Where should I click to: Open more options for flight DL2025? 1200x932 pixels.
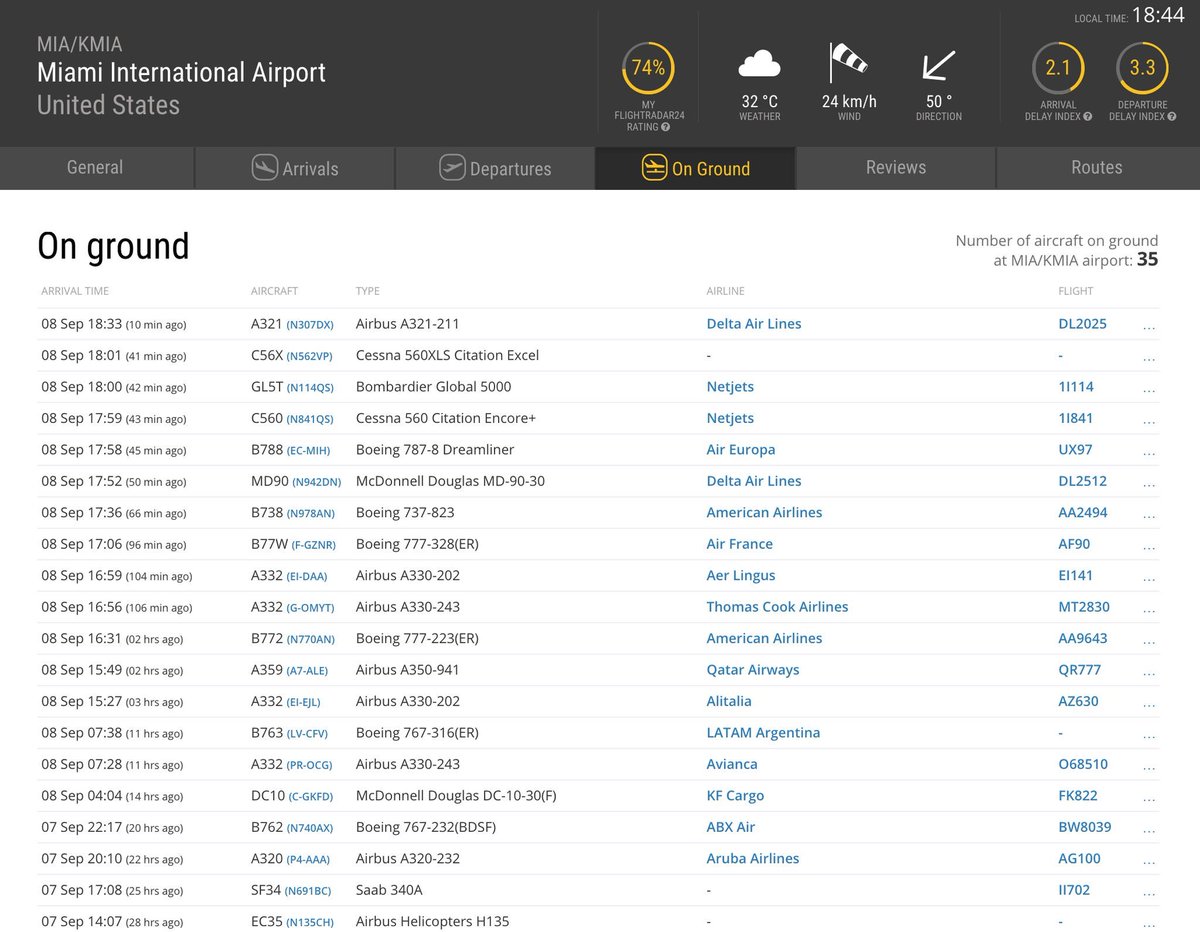pyautogui.click(x=1149, y=325)
